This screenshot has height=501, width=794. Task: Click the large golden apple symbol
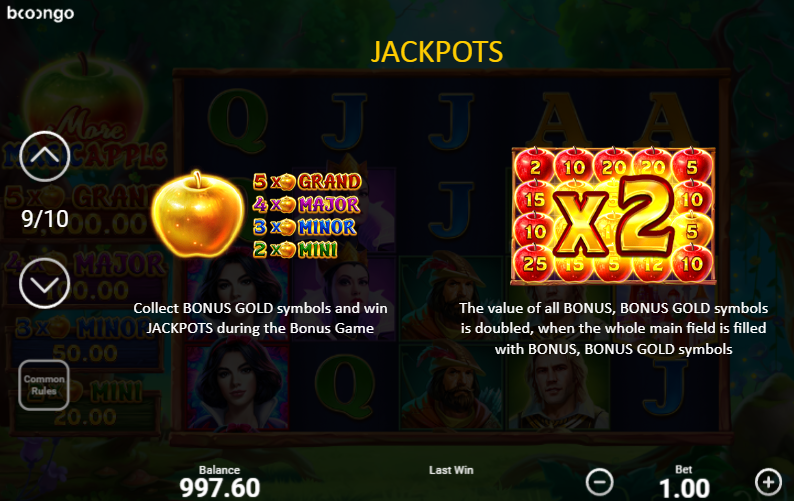click(x=197, y=214)
